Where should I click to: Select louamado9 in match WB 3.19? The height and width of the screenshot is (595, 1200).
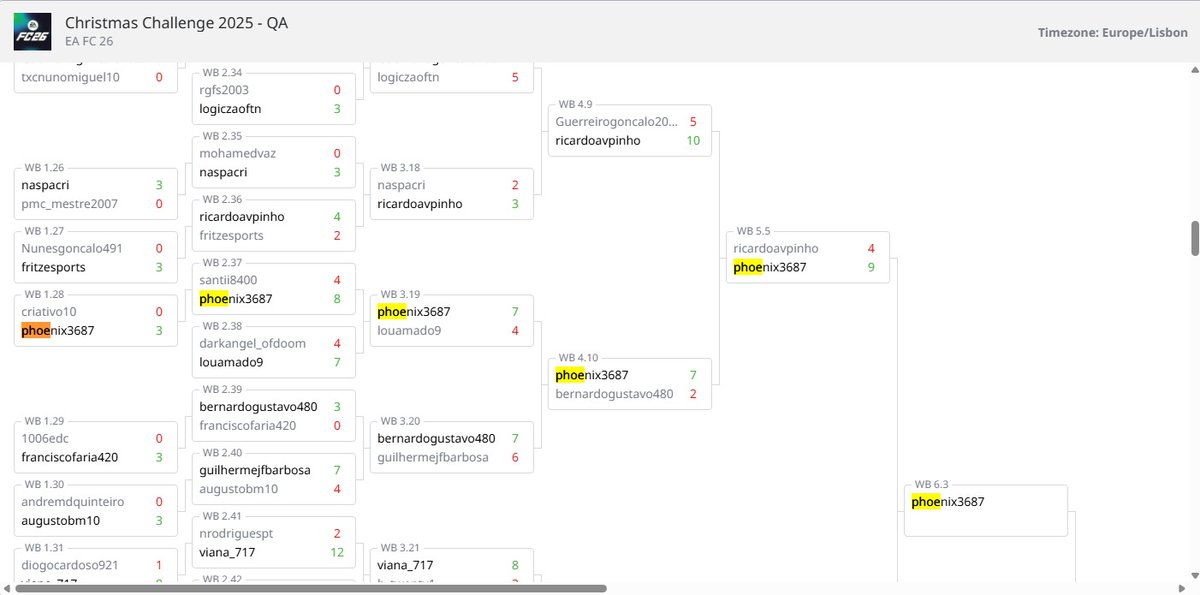point(409,331)
